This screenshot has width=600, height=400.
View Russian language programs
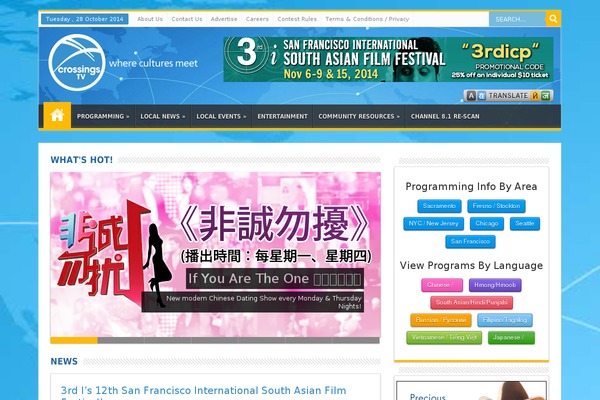441,320
